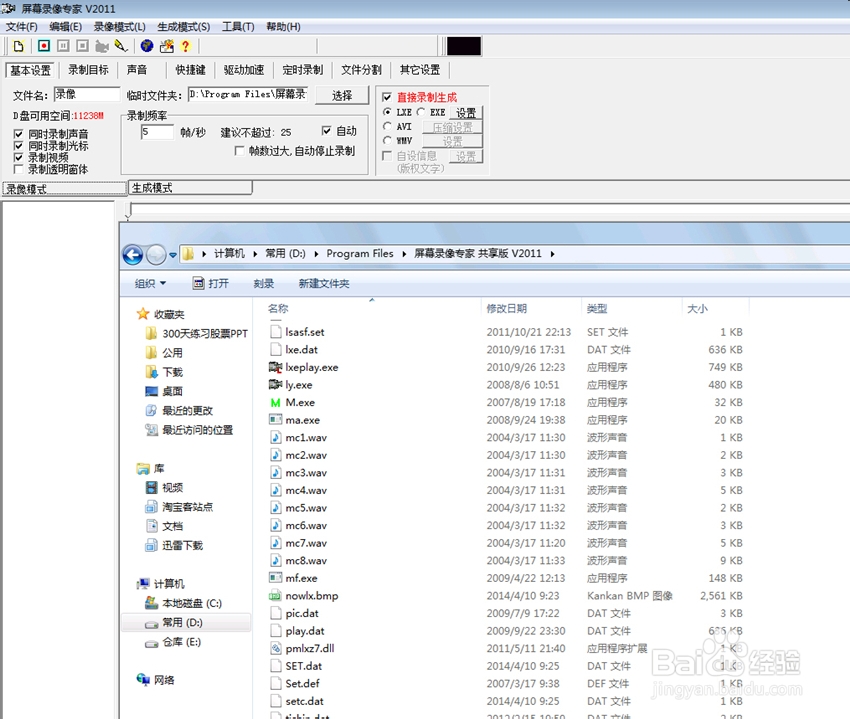This screenshot has width=850, height=719.
Task: Switch to the 录制目标 tab
Action: 88,70
